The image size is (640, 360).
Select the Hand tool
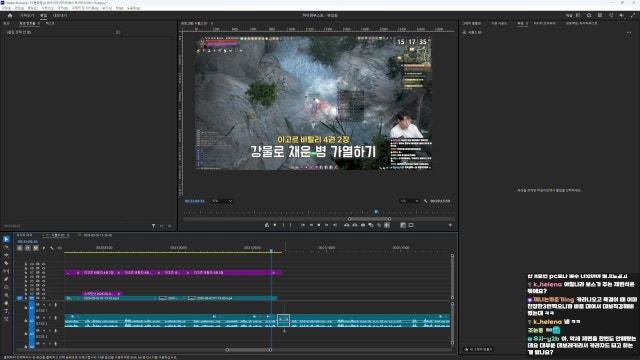(6, 303)
